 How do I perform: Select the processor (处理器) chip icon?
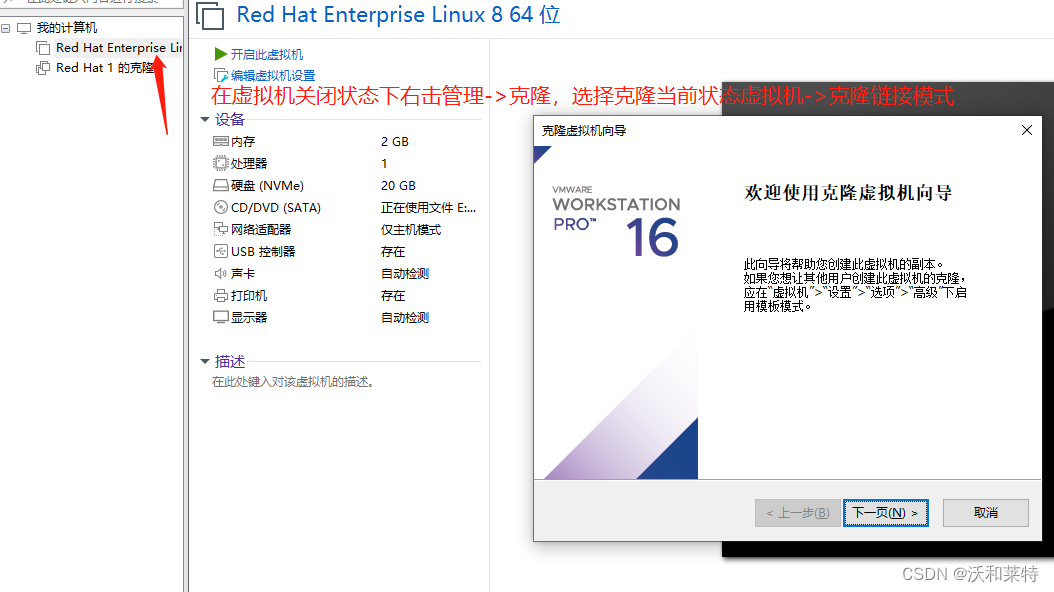[220, 163]
